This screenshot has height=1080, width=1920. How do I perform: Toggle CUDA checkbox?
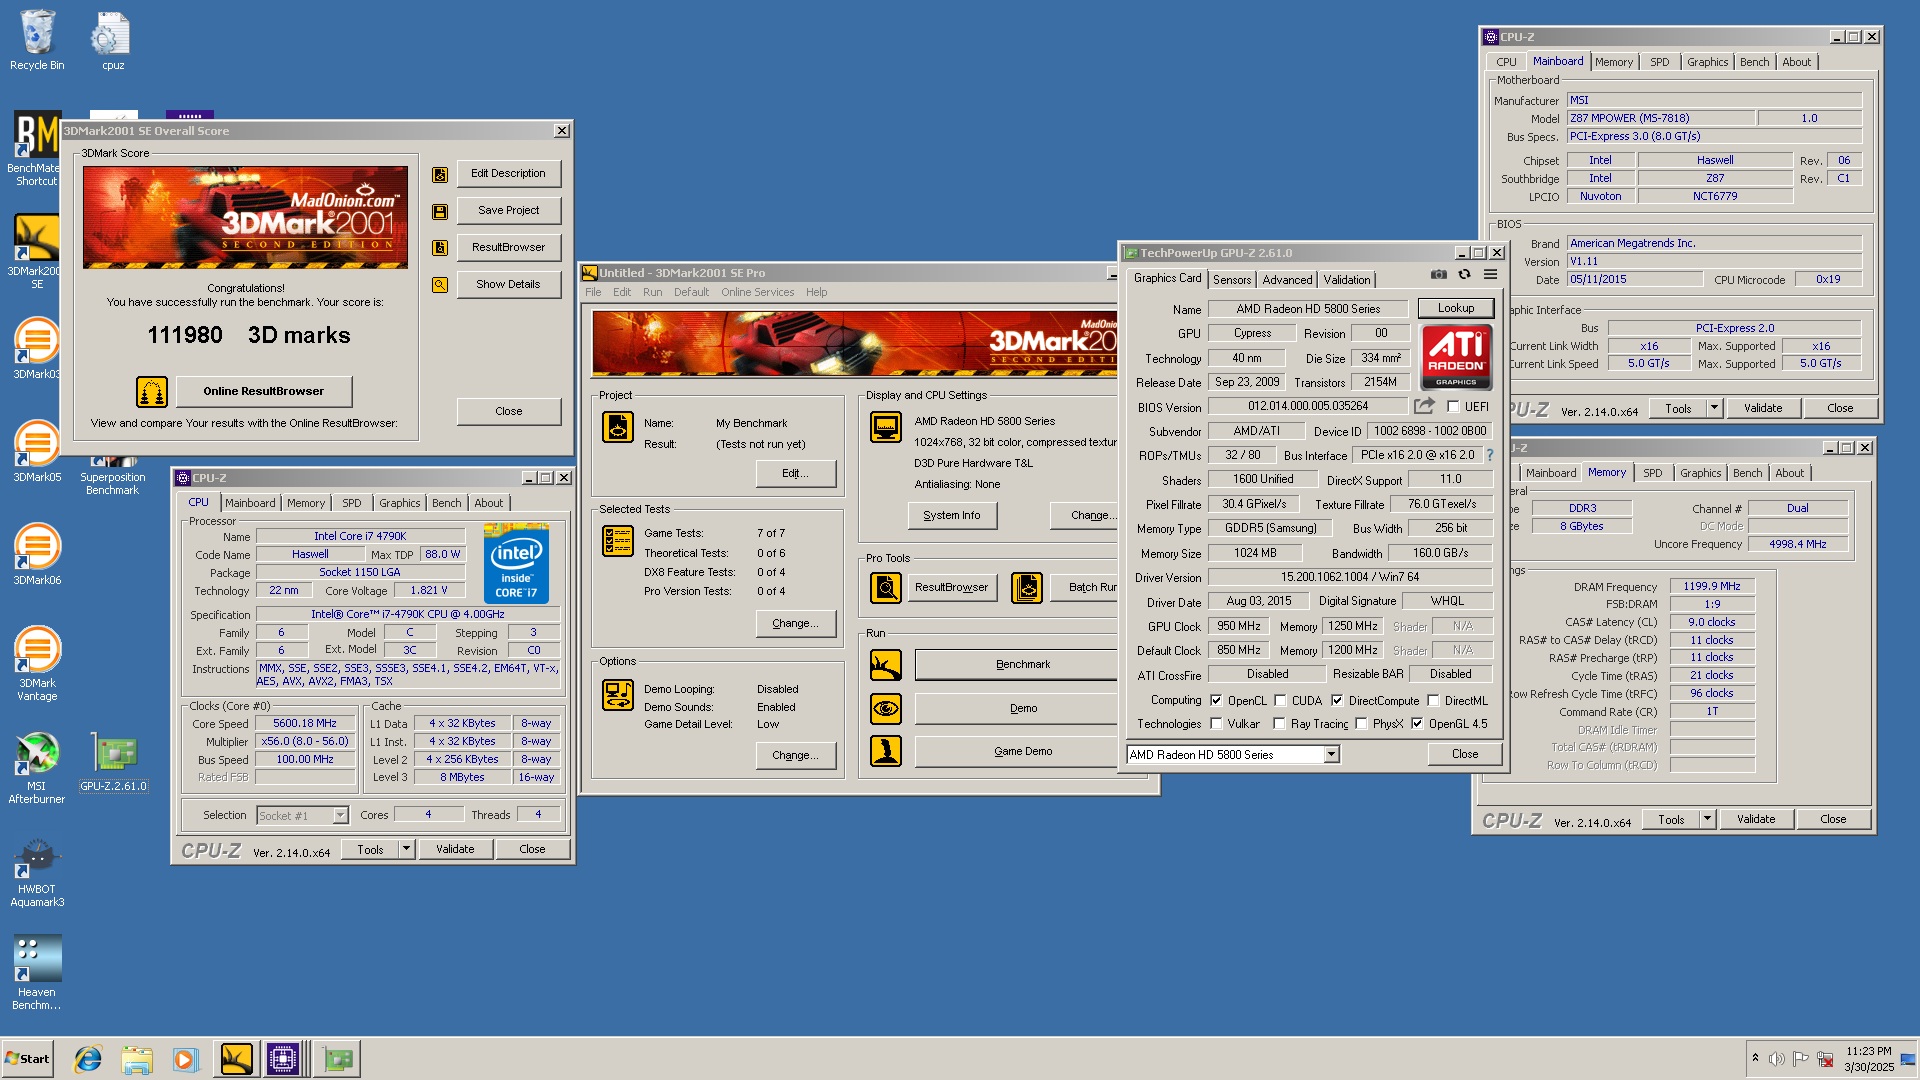point(1280,701)
